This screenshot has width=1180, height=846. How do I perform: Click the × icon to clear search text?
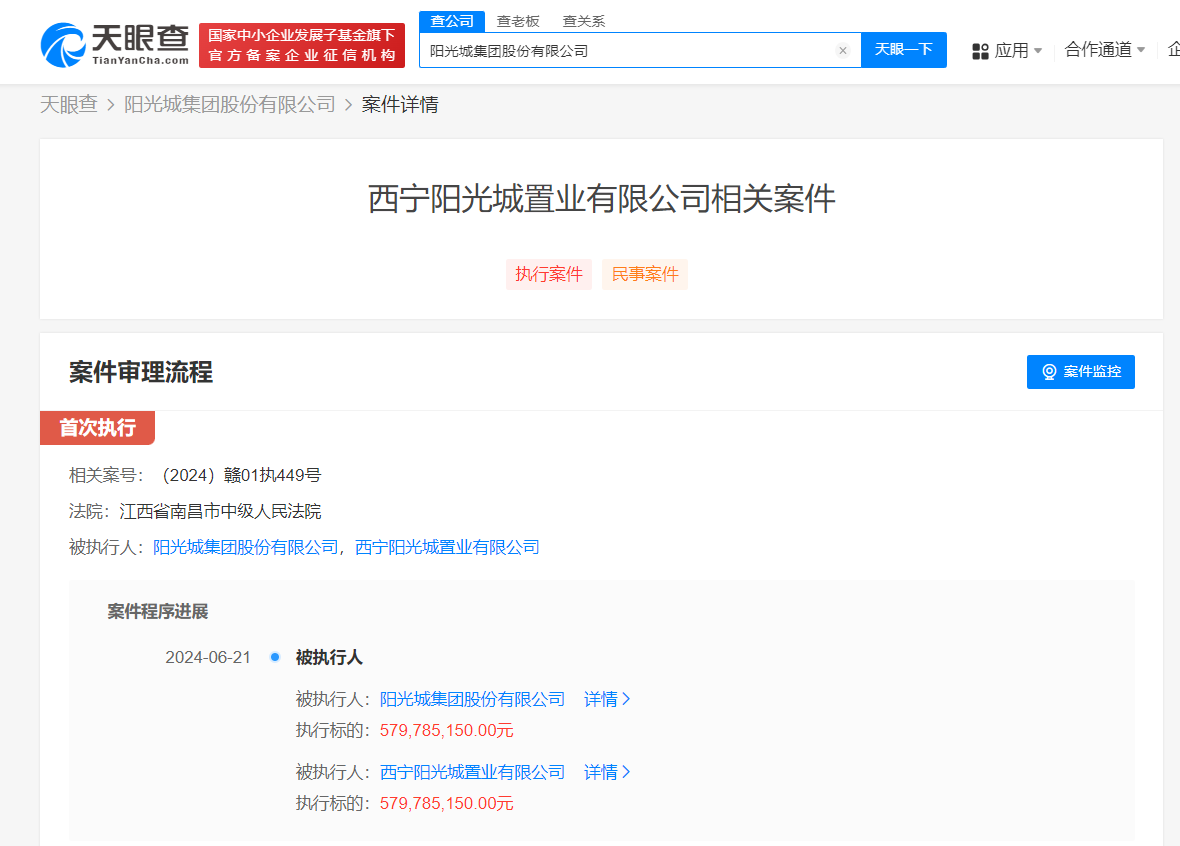[843, 50]
